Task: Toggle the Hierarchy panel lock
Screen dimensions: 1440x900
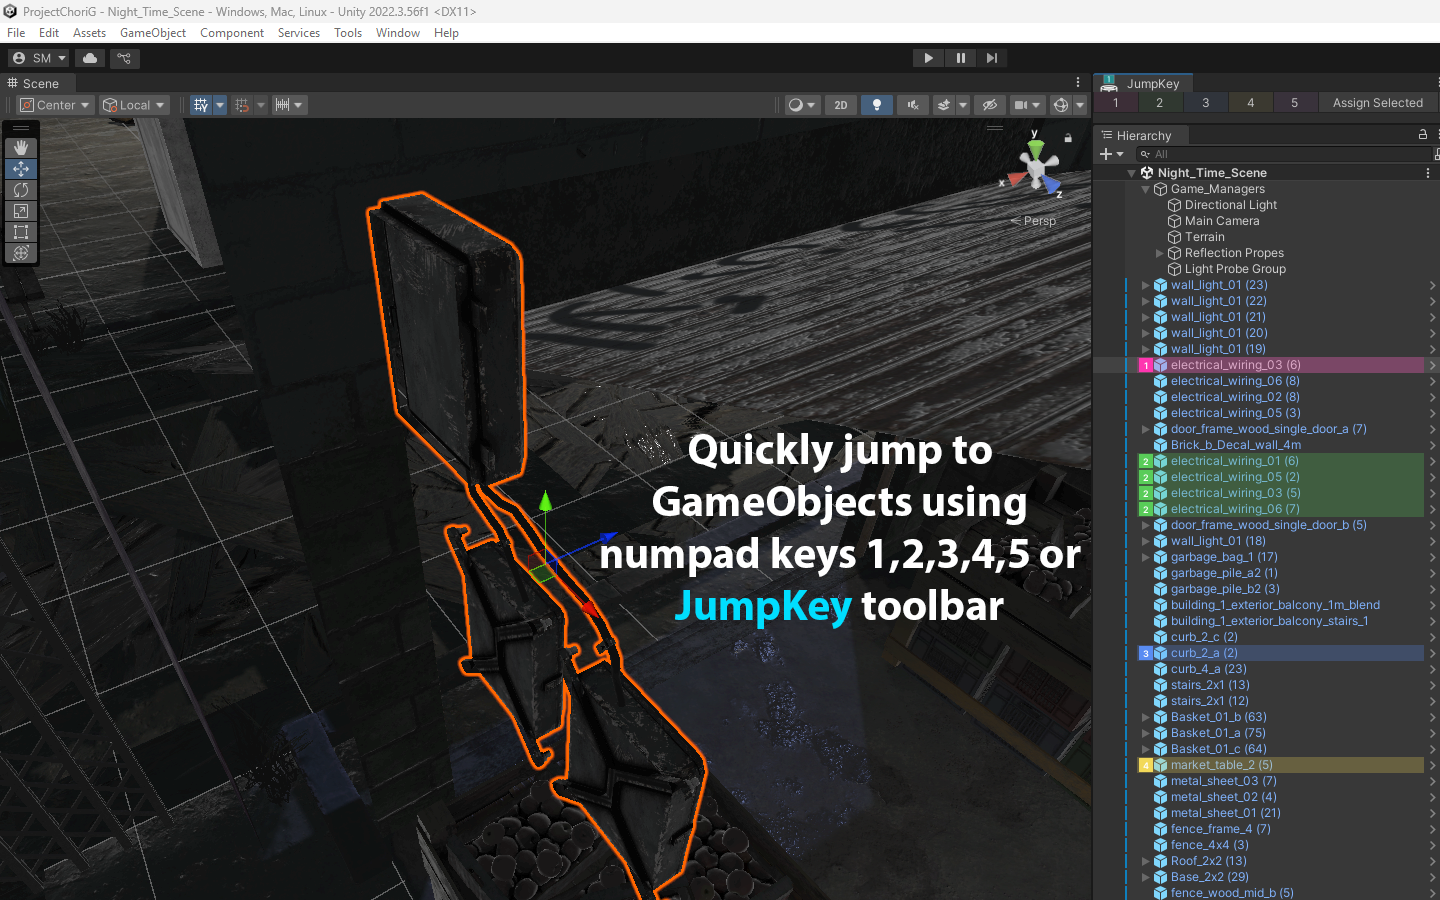Action: click(1423, 134)
